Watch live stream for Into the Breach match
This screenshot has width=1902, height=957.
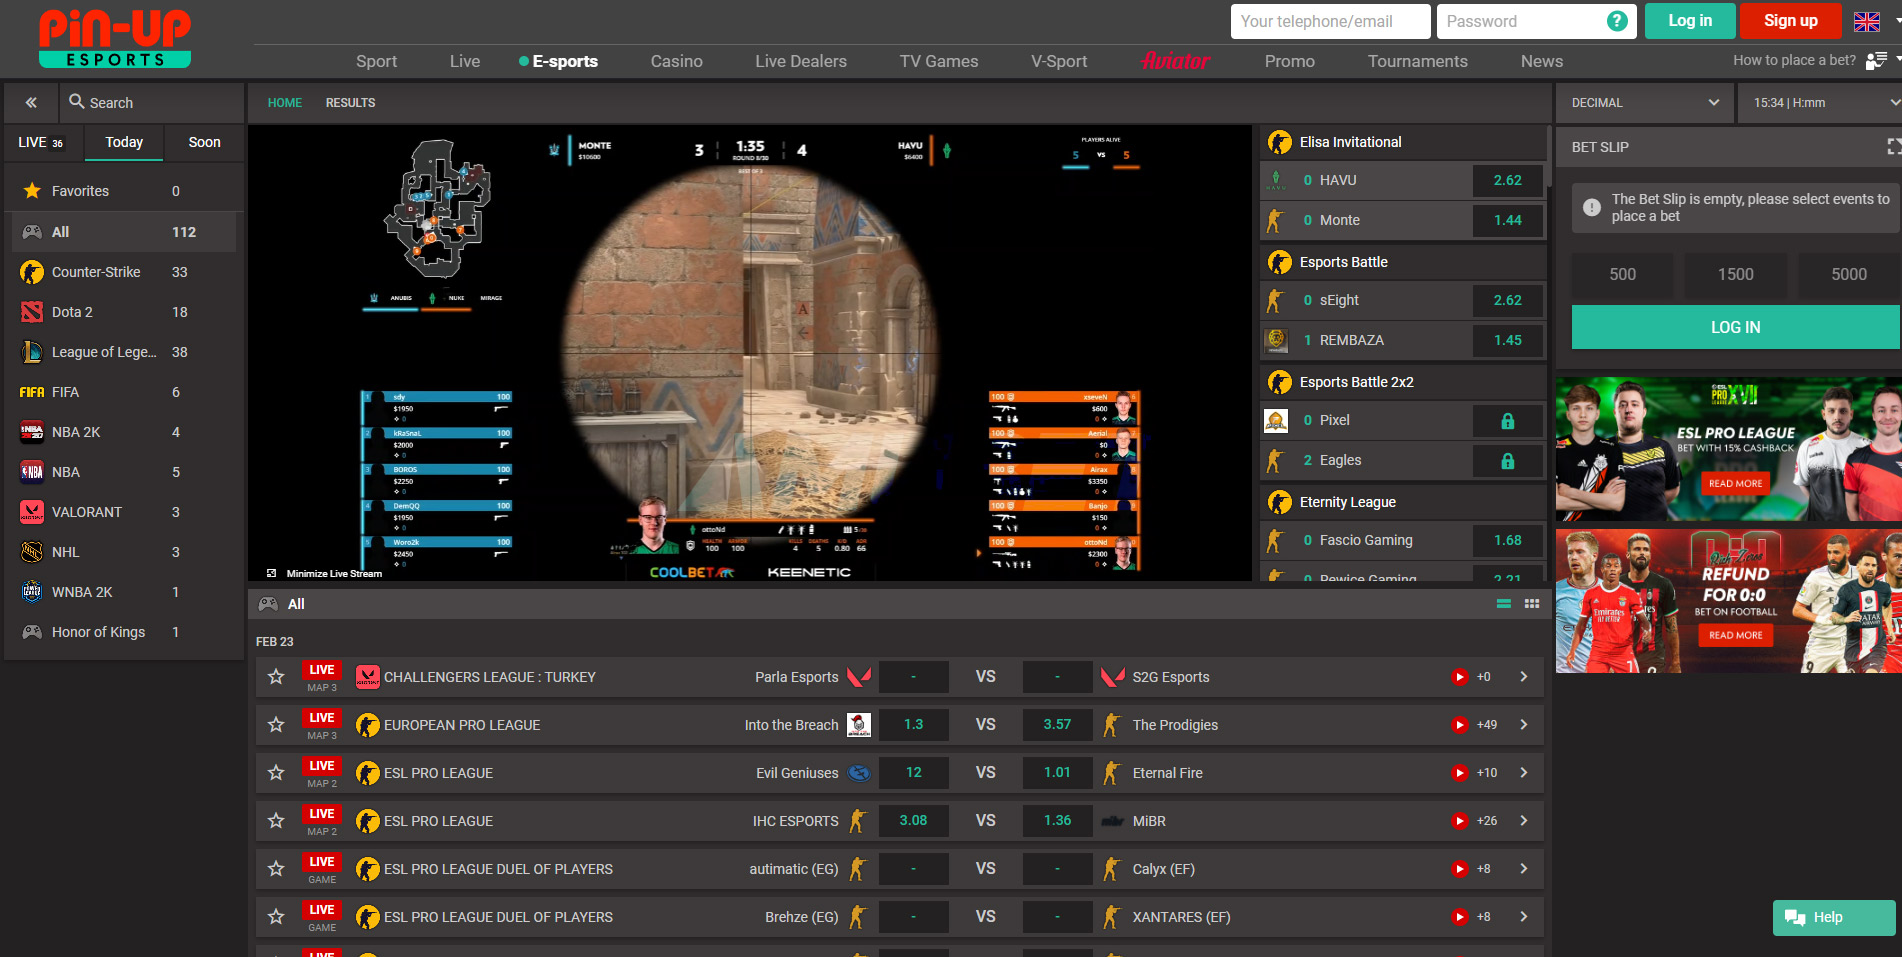coord(1459,725)
